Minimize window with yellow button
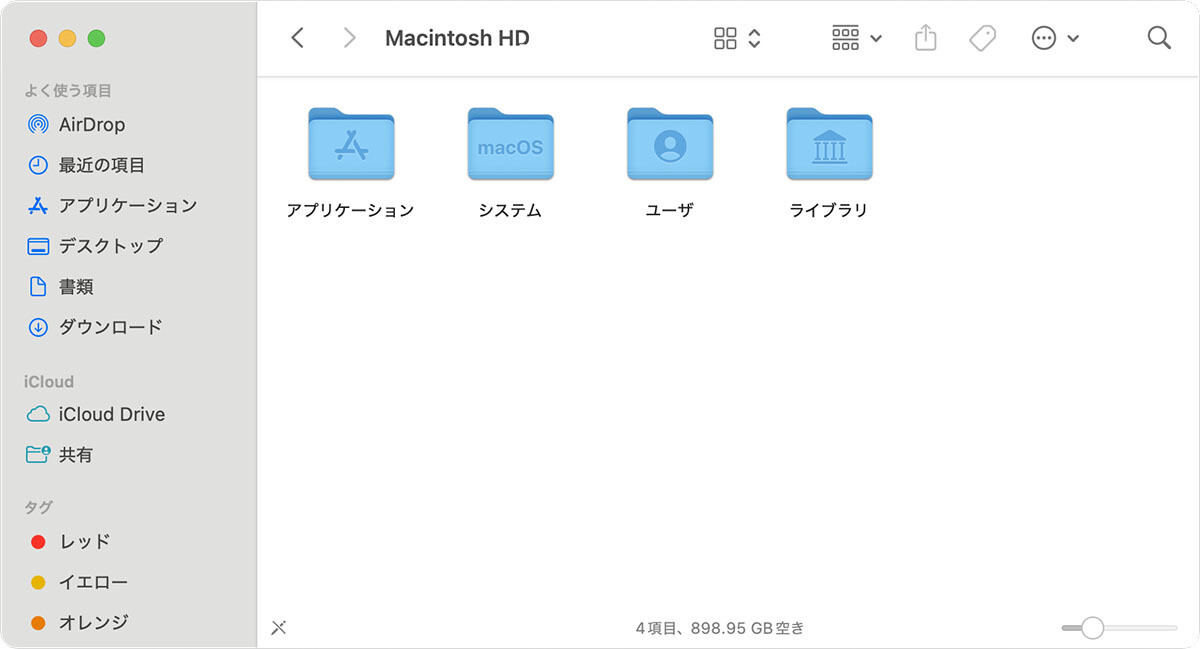The width and height of the screenshot is (1200, 649). coord(67,39)
